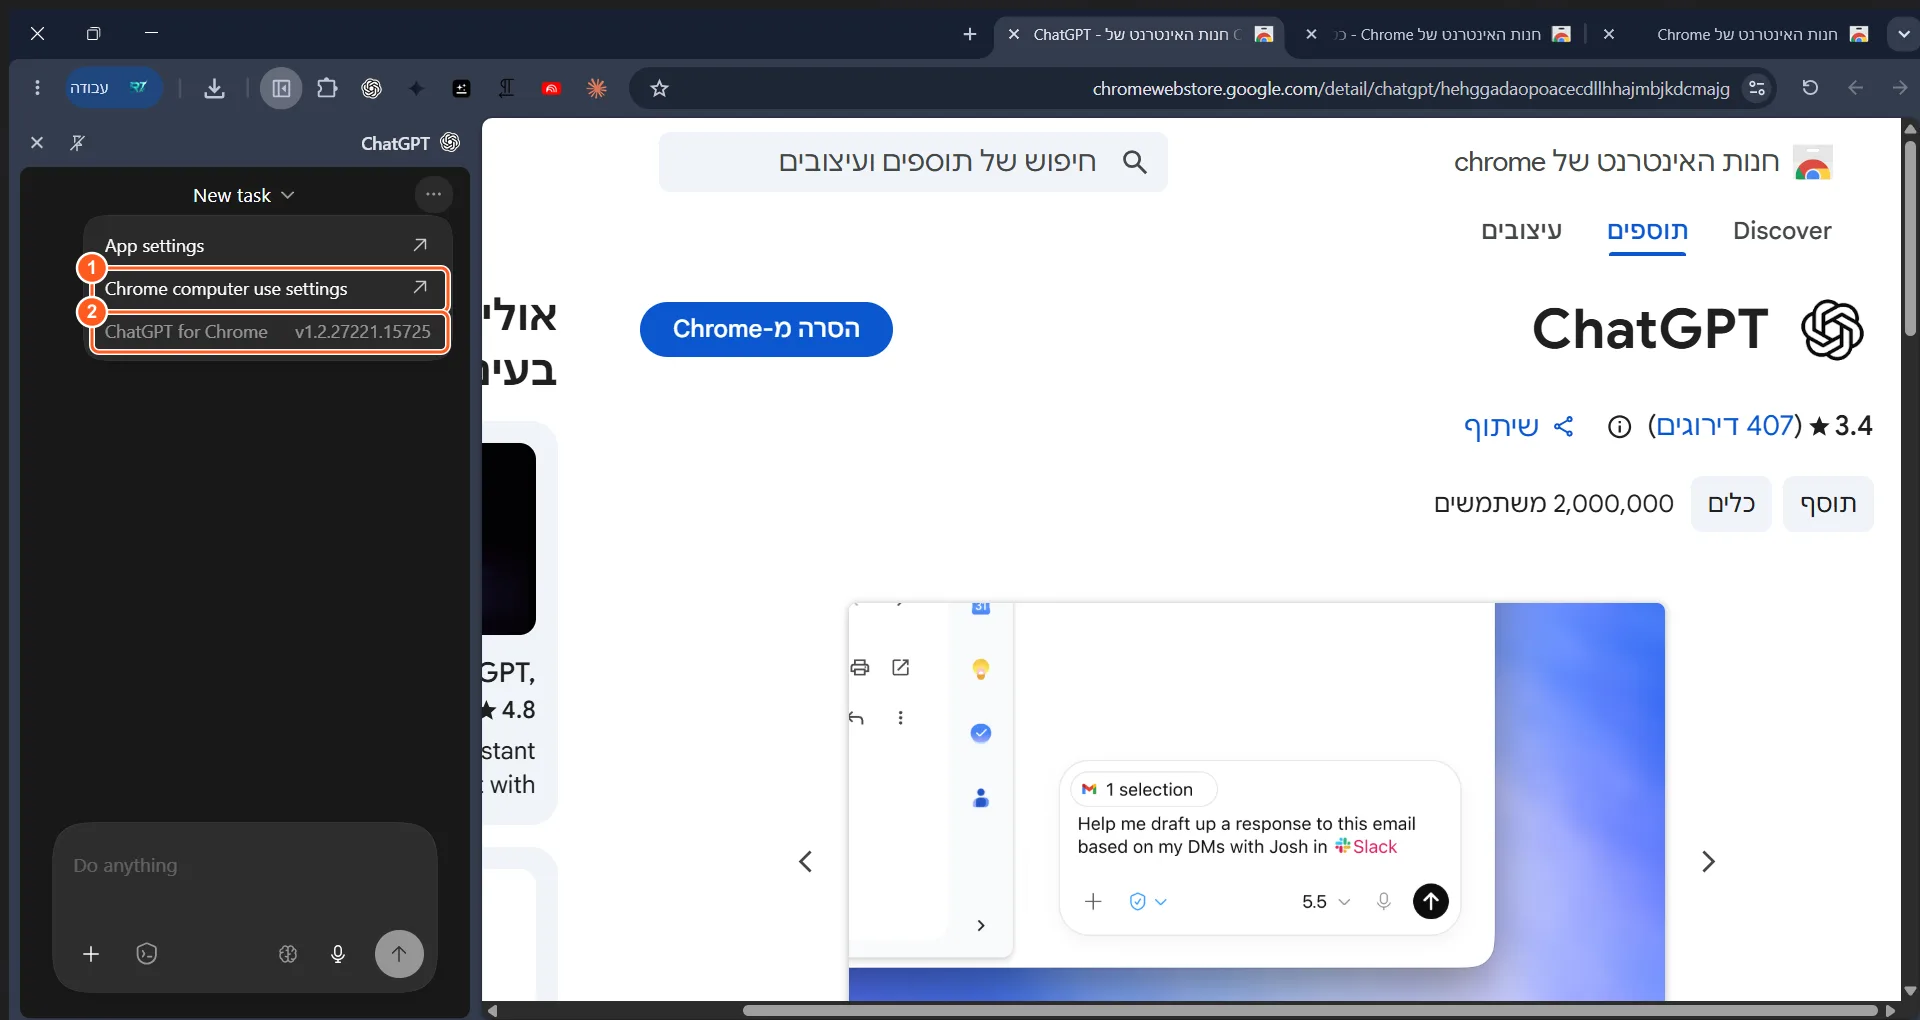Click the Chrome Web Store rainbow logo
1920x1020 pixels.
pos(1813,162)
